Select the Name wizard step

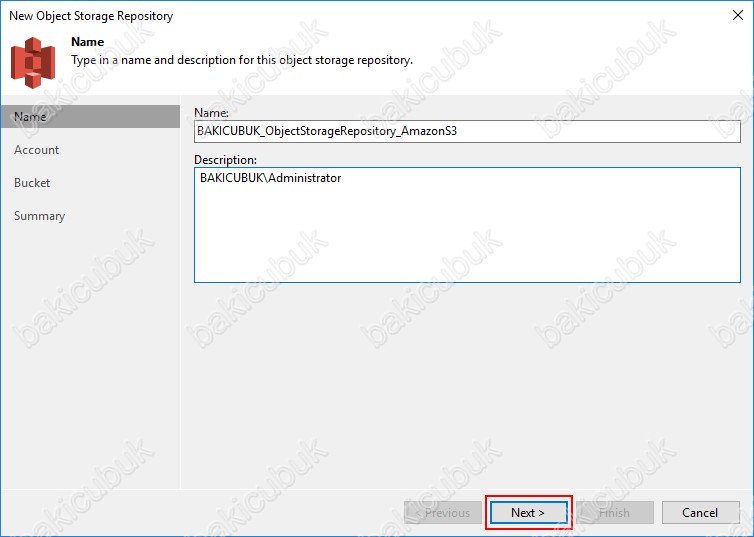pyautogui.click(x=90, y=117)
